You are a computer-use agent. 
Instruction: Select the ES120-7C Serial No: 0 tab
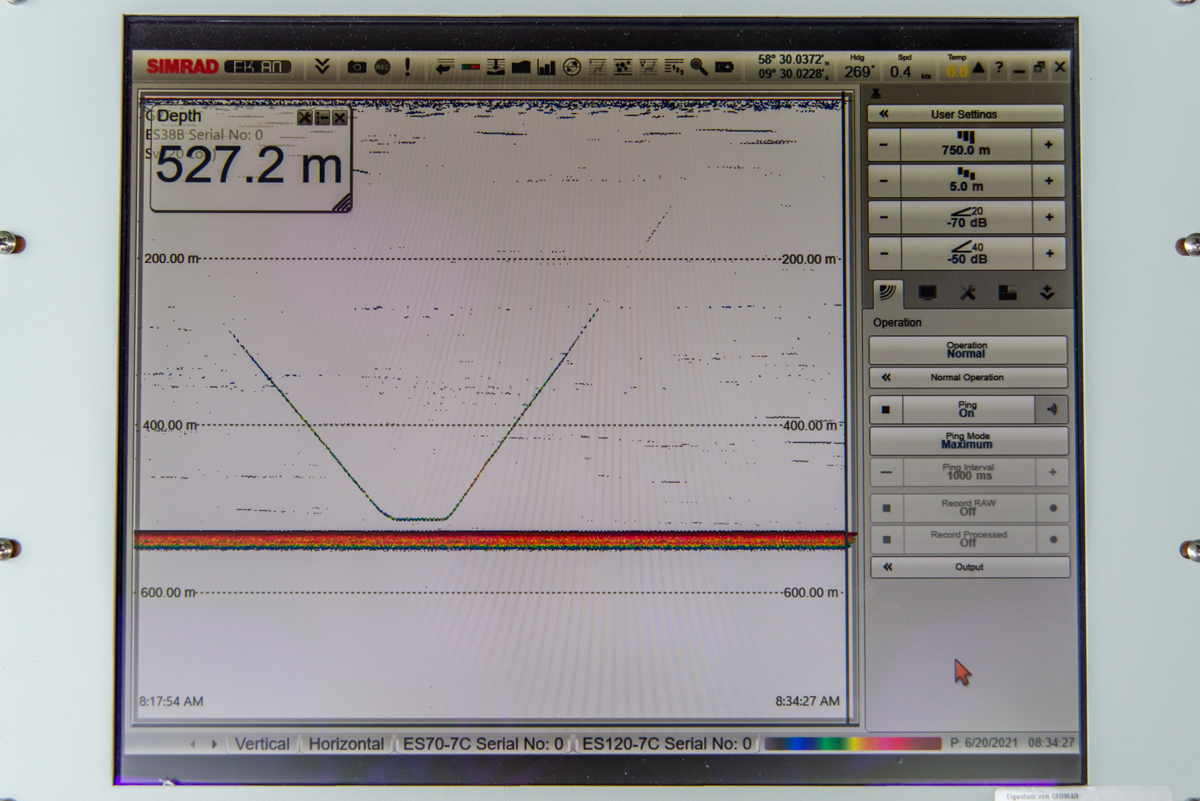click(x=667, y=744)
